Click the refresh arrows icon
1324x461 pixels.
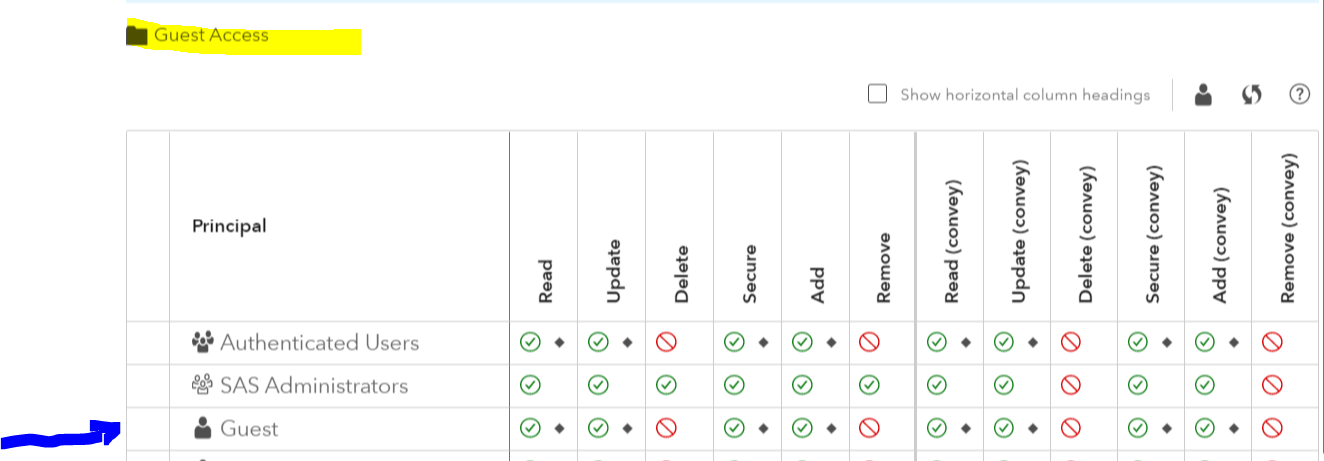pyautogui.click(x=1251, y=95)
